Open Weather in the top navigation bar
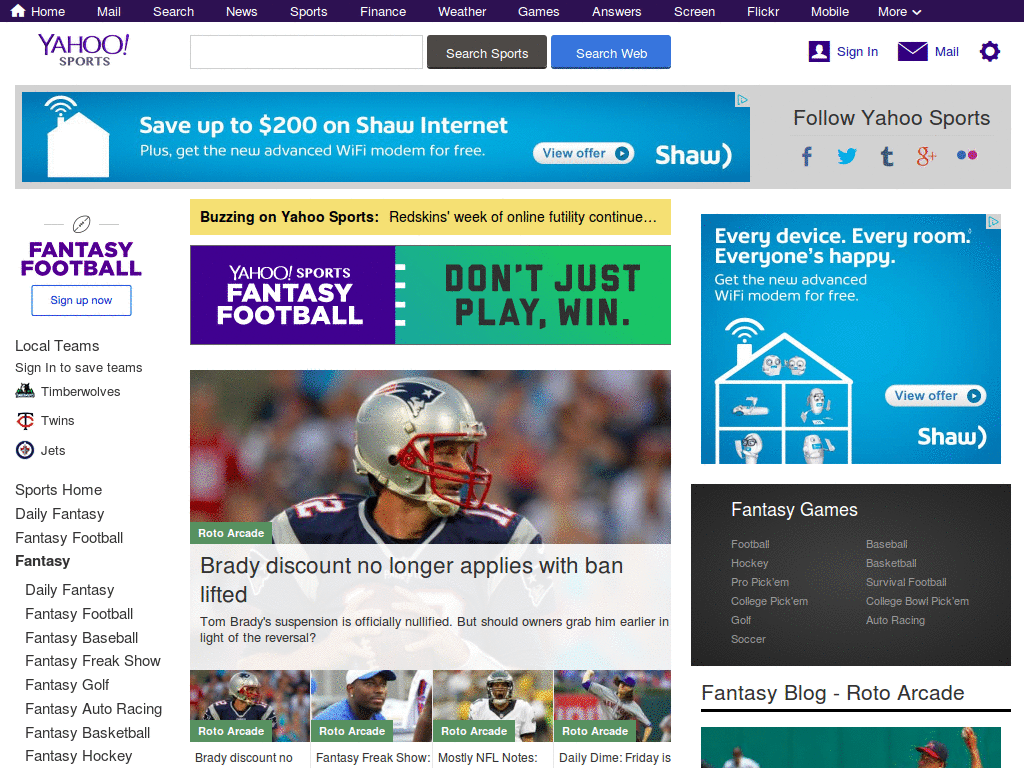 (x=462, y=12)
